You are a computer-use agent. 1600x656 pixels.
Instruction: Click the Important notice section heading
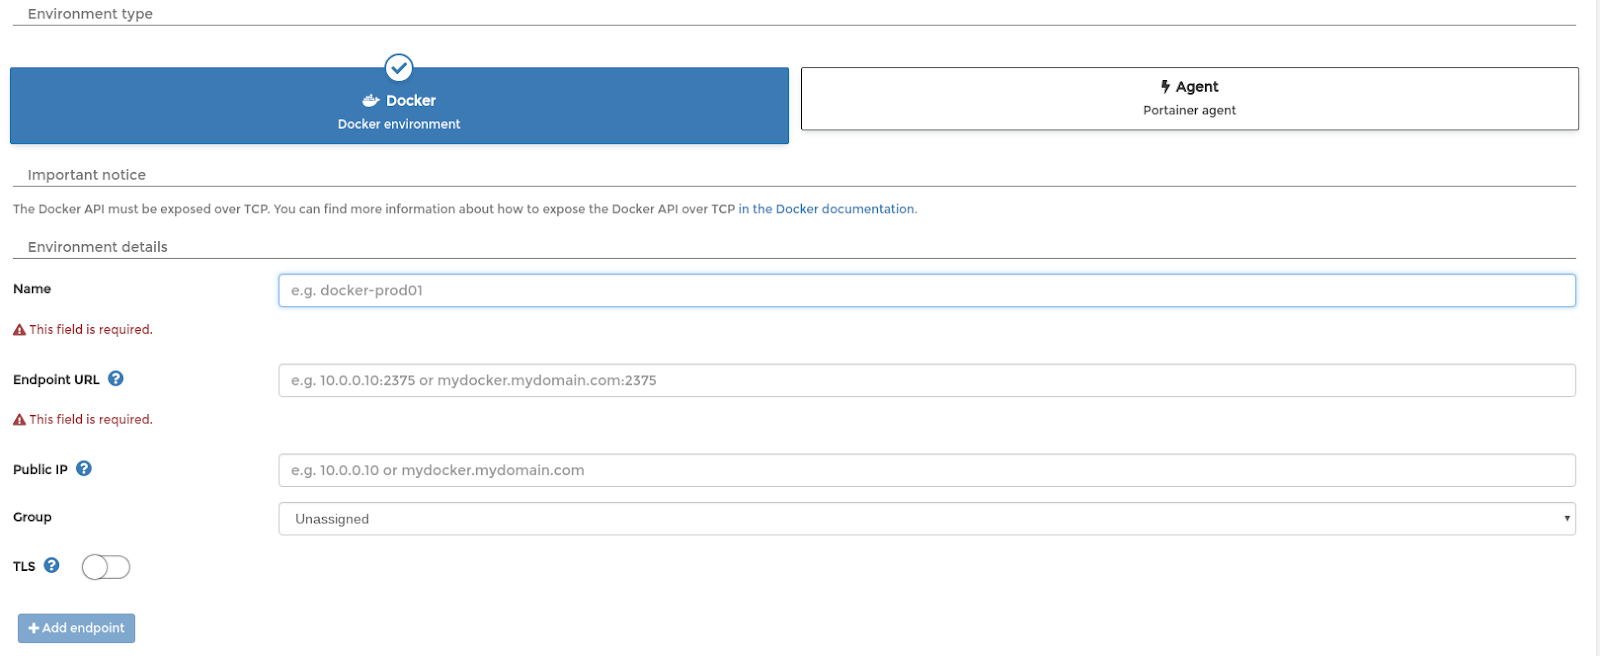click(87, 175)
